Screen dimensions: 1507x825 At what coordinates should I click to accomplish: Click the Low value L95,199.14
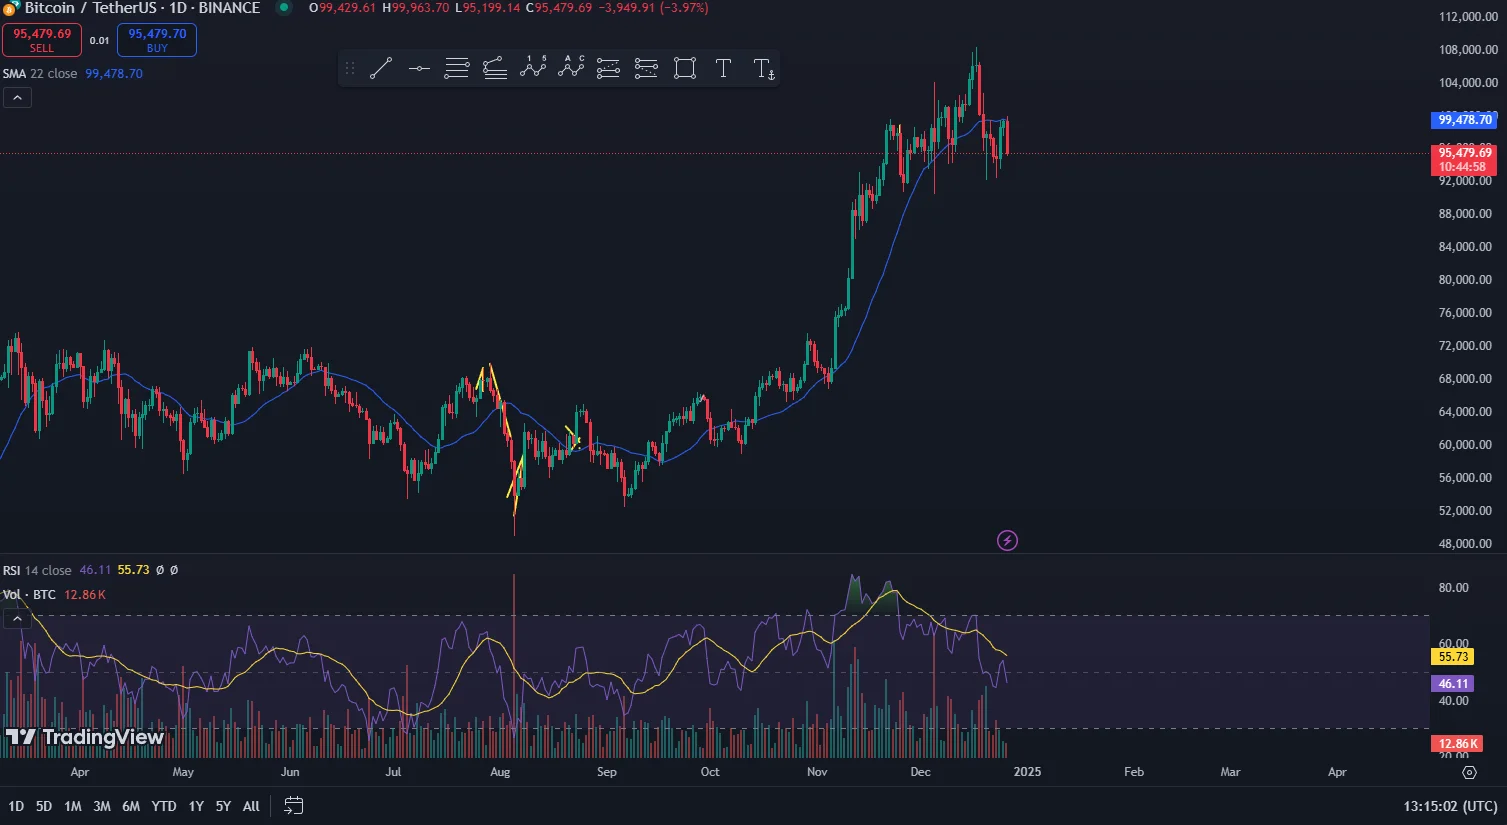pyautogui.click(x=487, y=8)
